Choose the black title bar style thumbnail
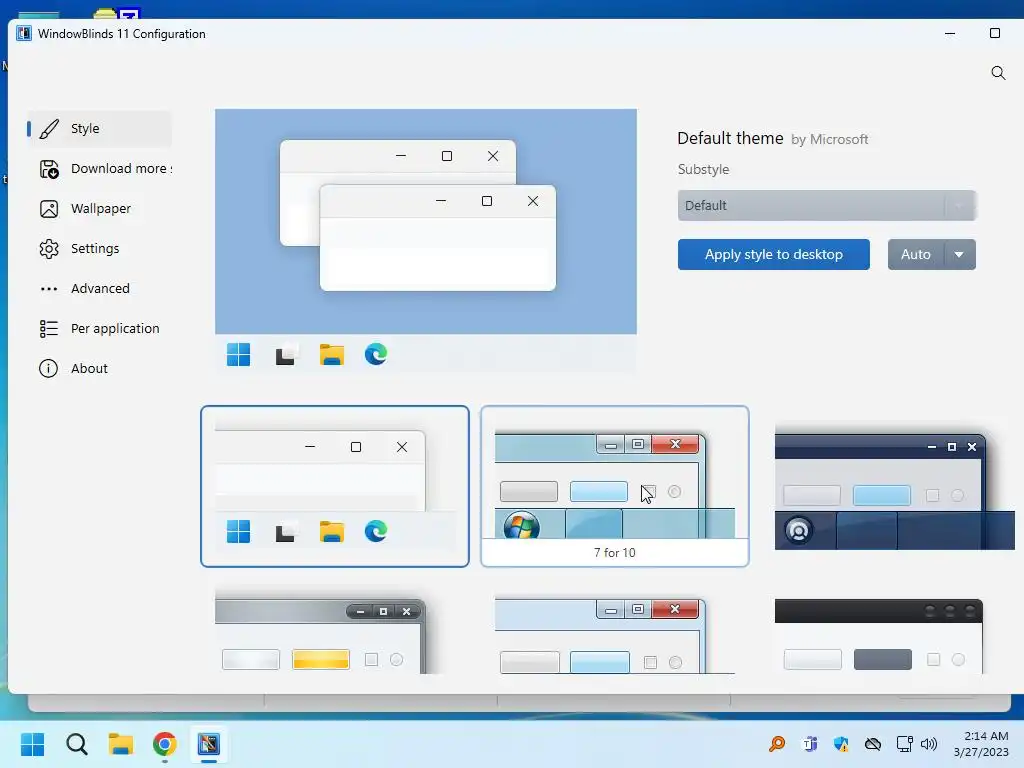The width and height of the screenshot is (1024, 768). (x=878, y=635)
